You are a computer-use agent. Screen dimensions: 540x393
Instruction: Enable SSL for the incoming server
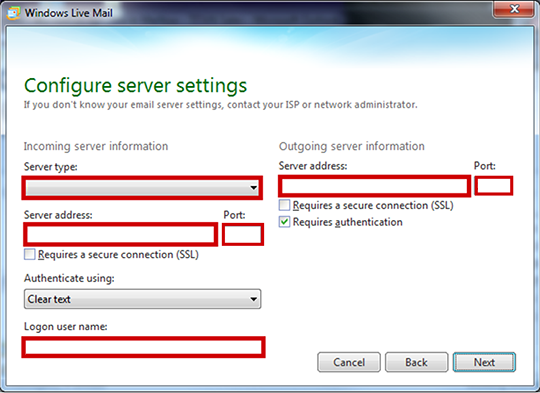(x=30, y=255)
